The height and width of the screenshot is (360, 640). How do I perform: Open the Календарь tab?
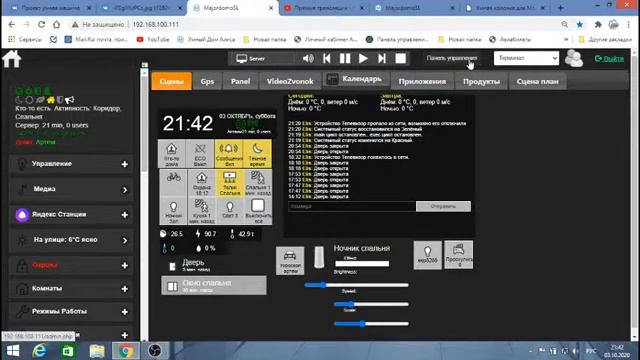356,79
